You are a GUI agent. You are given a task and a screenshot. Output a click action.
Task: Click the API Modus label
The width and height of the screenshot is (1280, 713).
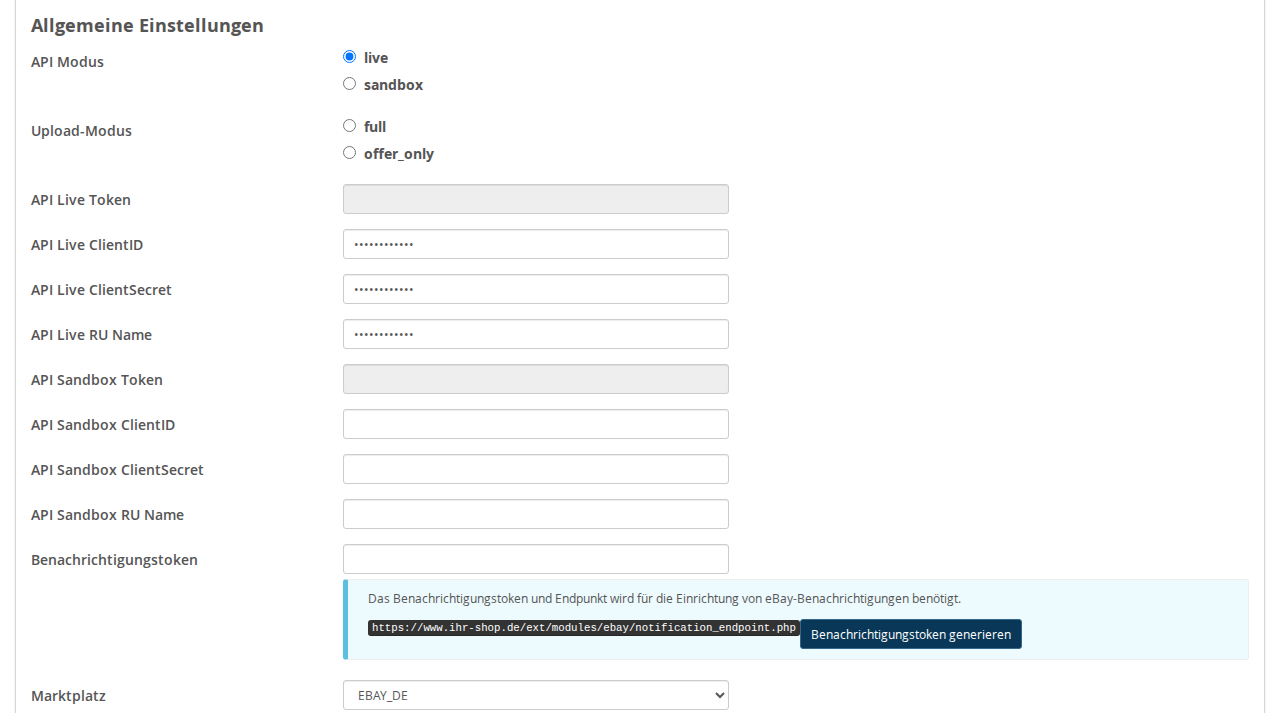point(67,62)
